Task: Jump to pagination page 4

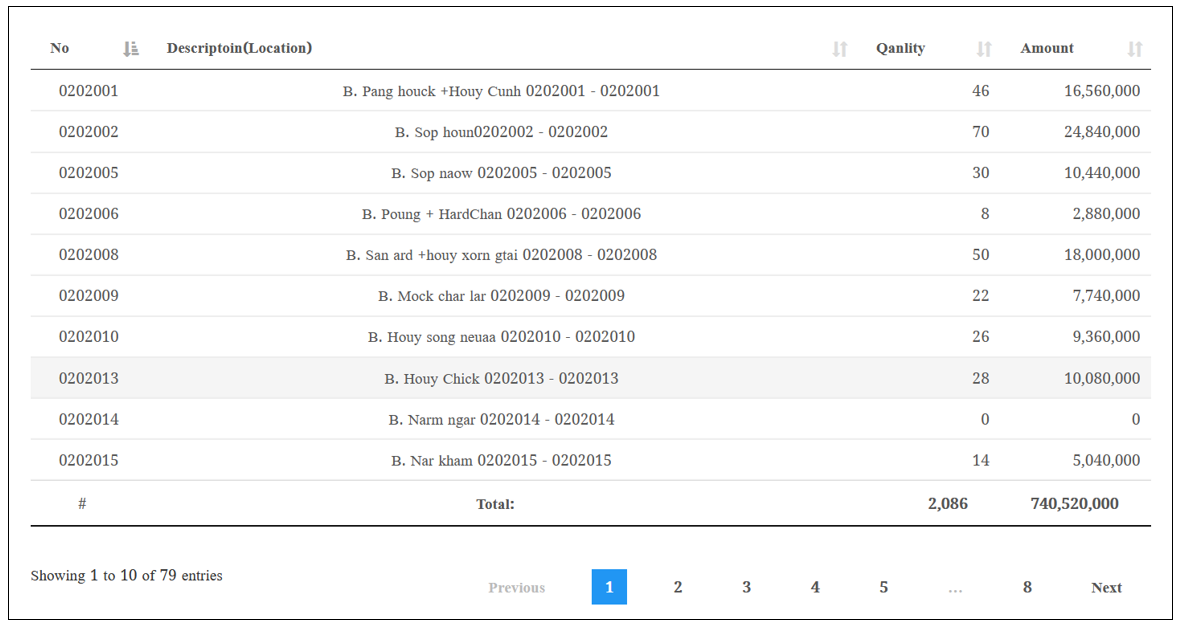Action: (815, 587)
